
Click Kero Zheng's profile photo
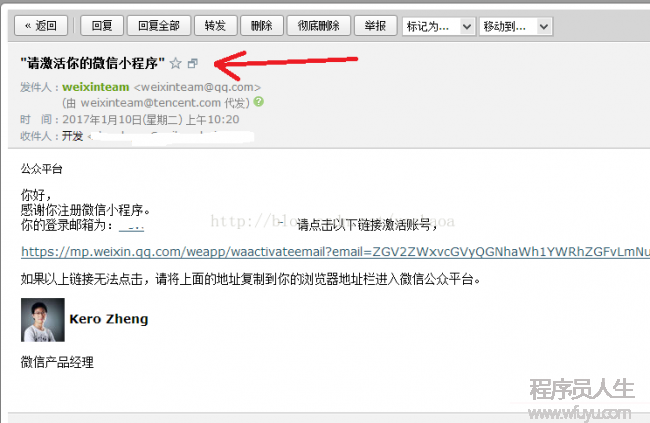[x=43, y=320]
